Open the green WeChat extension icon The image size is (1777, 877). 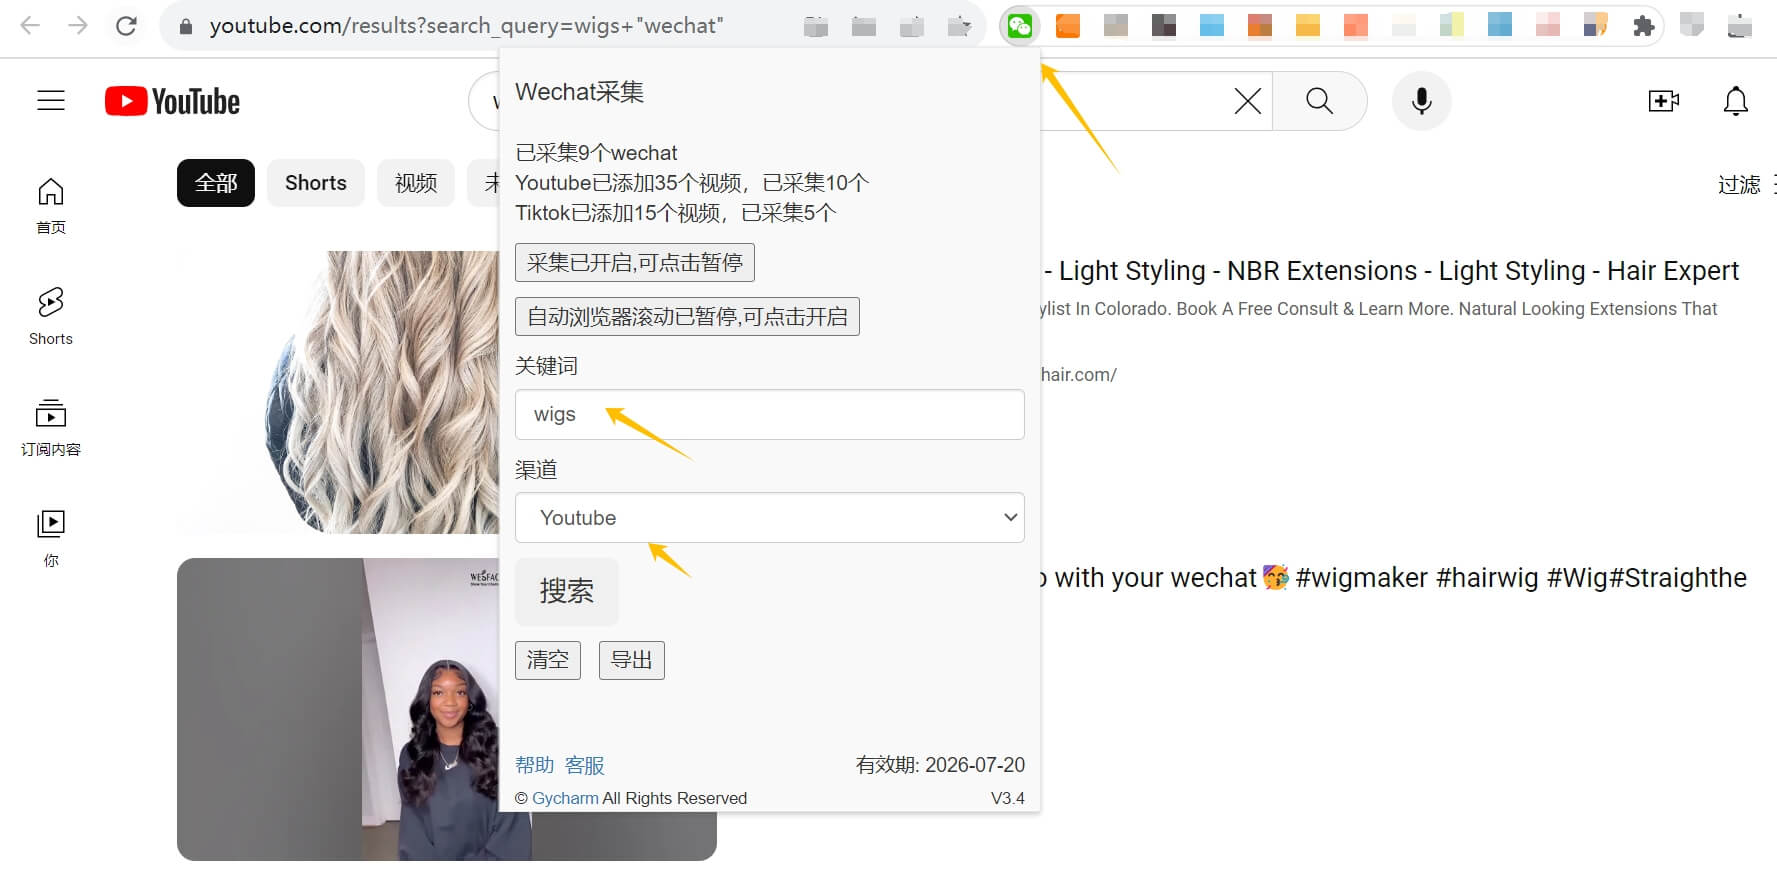point(1020,26)
